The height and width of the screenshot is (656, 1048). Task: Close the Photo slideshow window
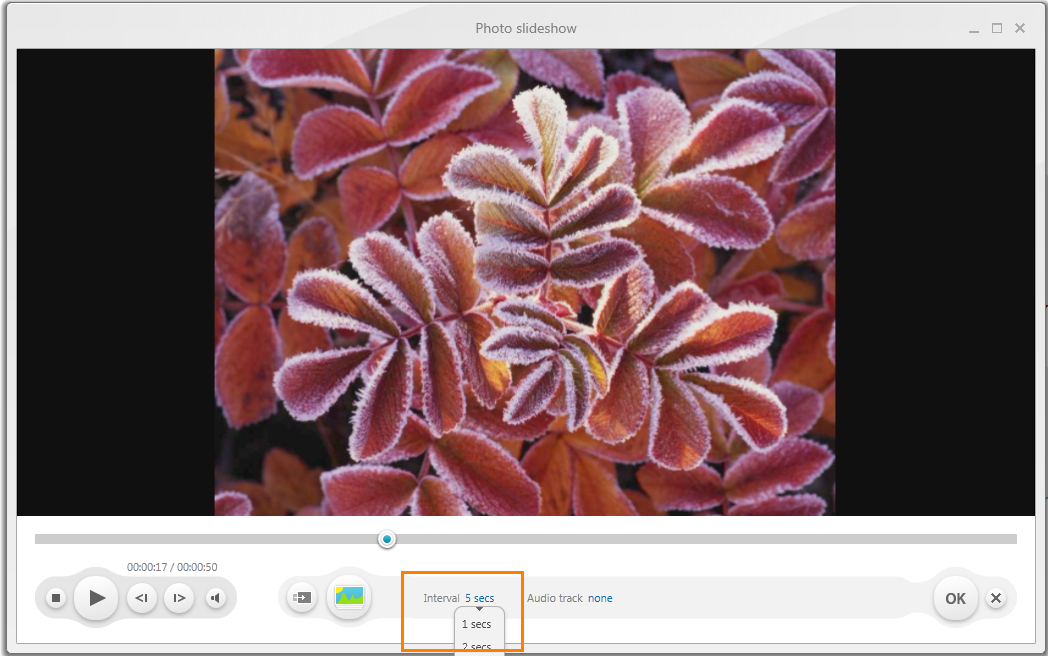[1020, 28]
